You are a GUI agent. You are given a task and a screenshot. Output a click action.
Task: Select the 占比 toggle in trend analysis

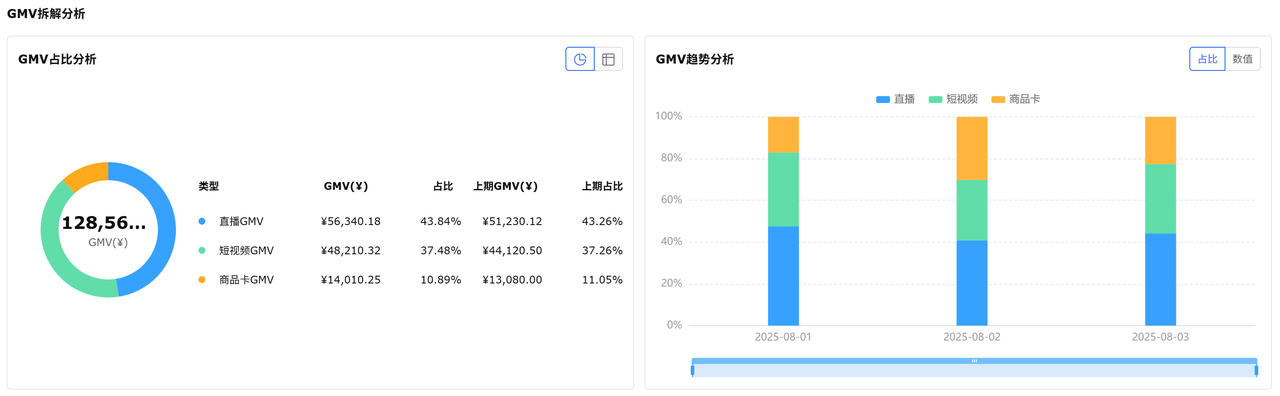click(1207, 59)
